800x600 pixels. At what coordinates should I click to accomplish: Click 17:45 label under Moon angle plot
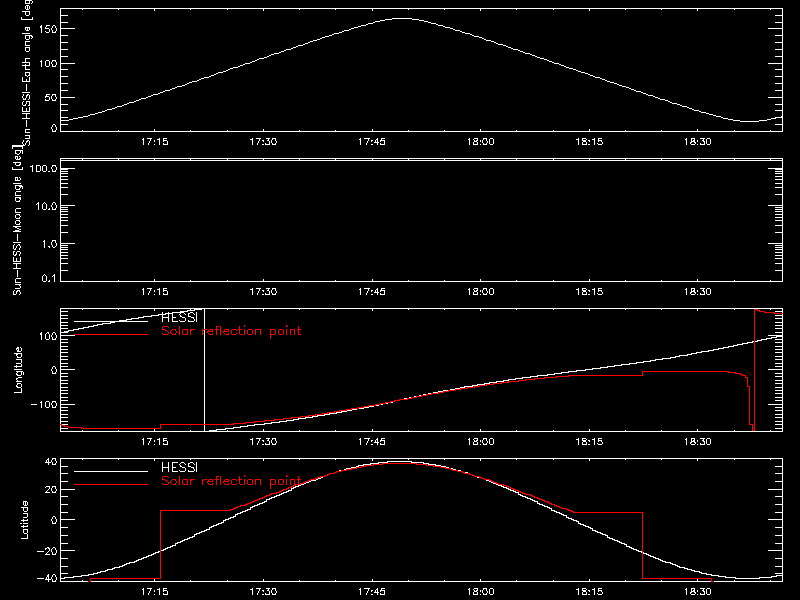[372, 291]
